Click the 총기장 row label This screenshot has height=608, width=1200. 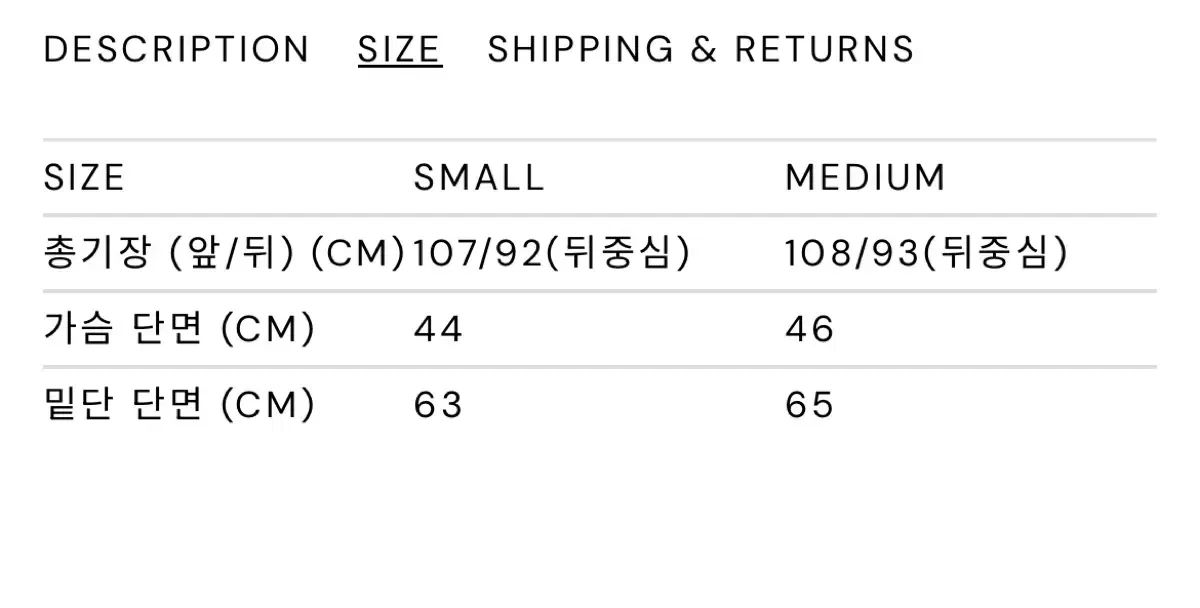pos(93,254)
